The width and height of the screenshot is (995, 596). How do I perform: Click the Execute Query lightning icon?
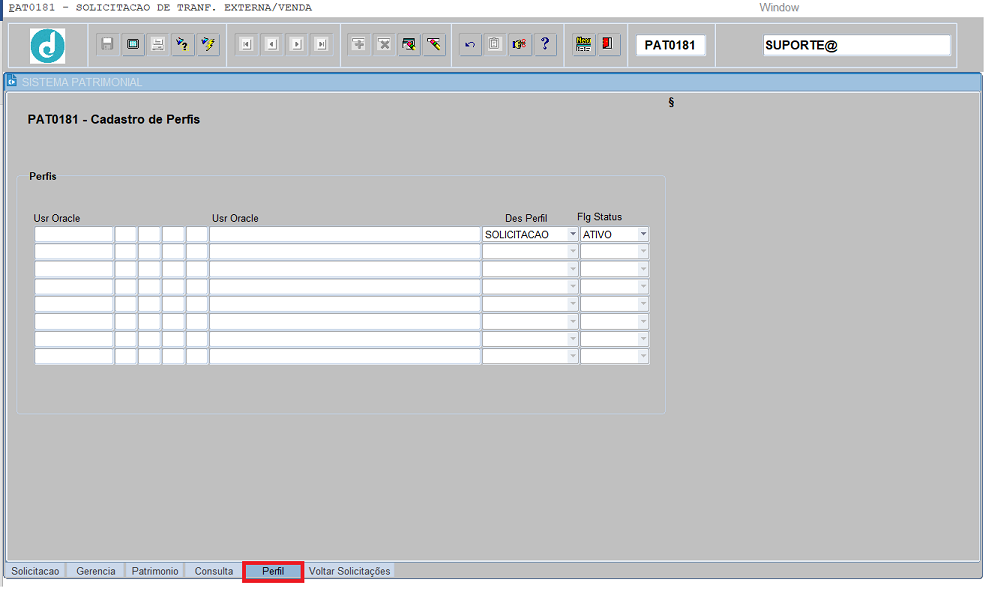[x=208, y=45]
